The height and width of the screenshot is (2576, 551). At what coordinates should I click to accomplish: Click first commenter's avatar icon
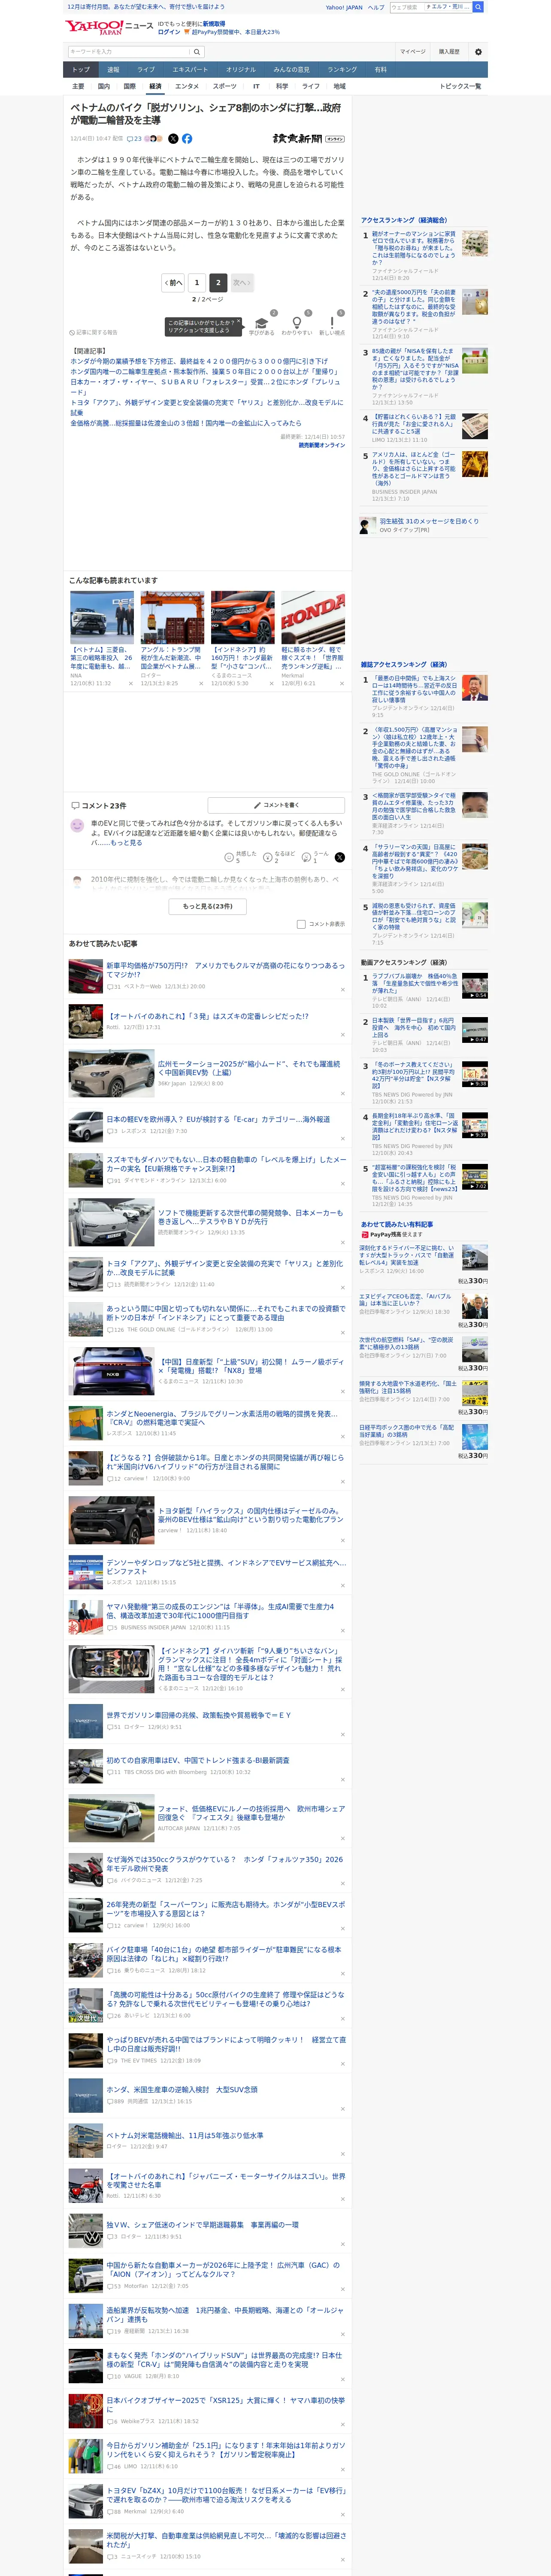(77, 826)
